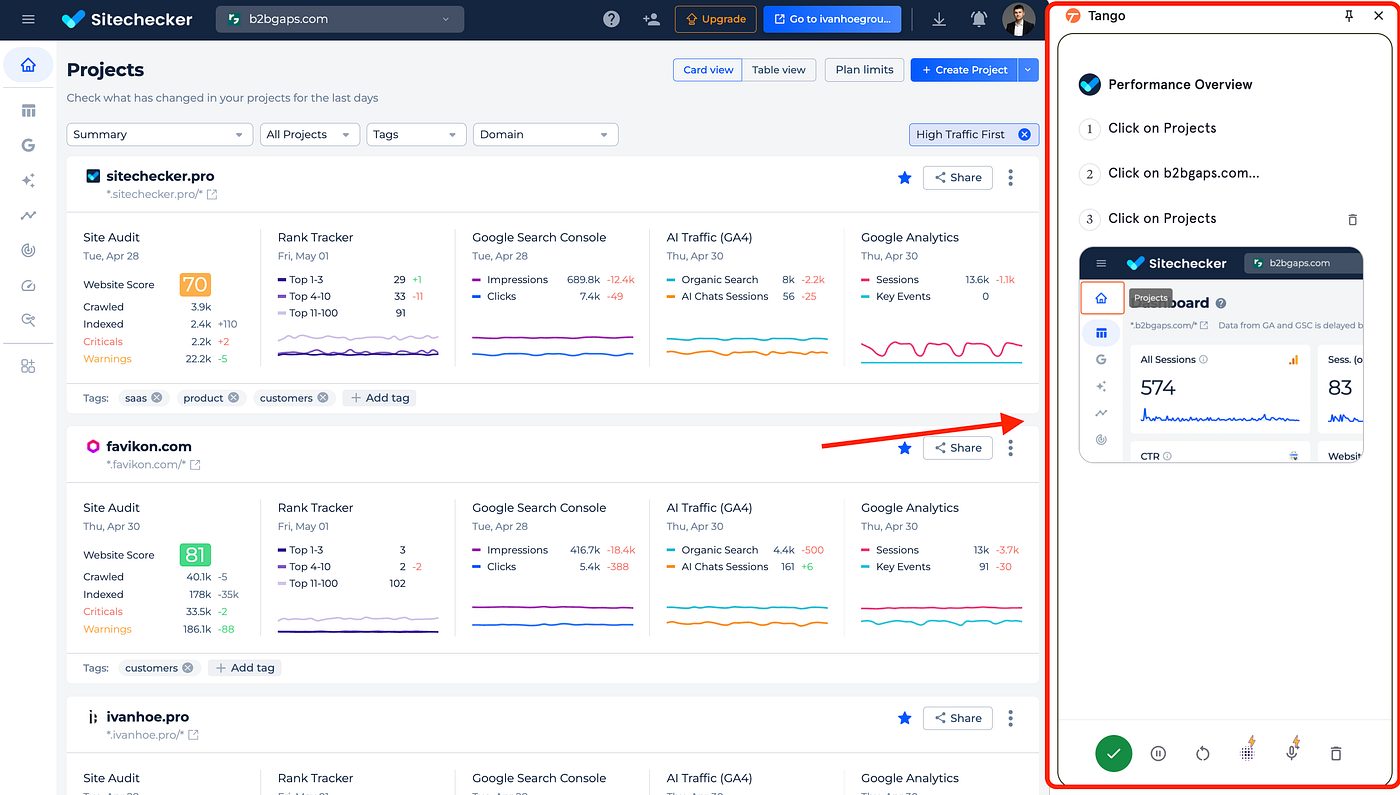The width and height of the screenshot is (1400, 795).
Task: Open All Projects dropdown
Action: point(309,134)
